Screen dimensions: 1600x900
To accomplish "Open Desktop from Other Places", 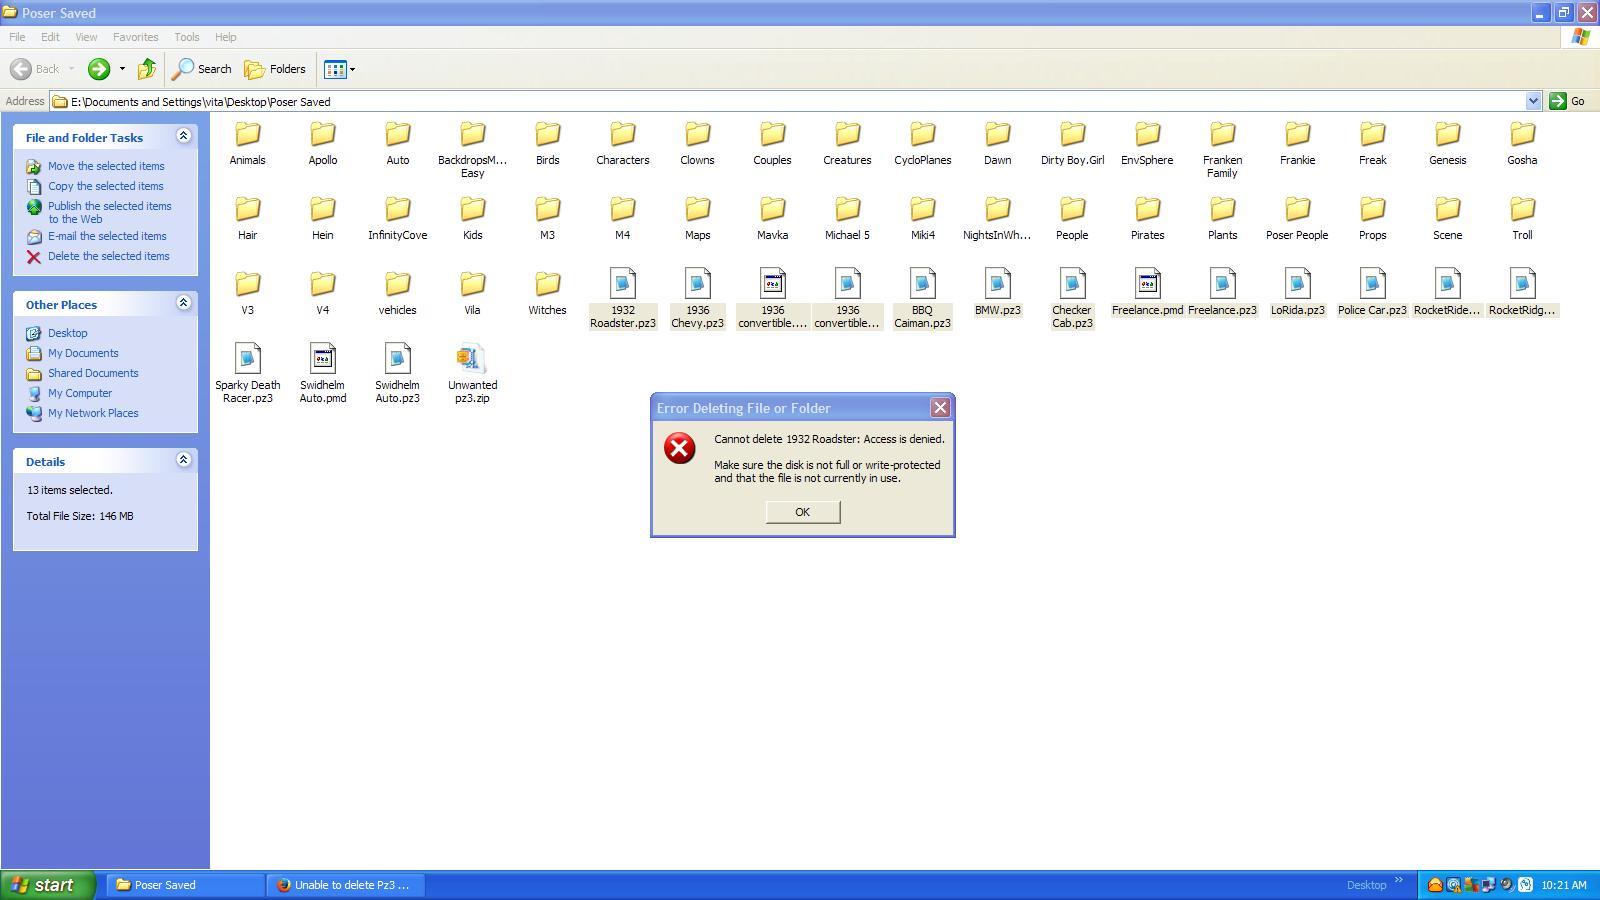I will tap(67, 333).
